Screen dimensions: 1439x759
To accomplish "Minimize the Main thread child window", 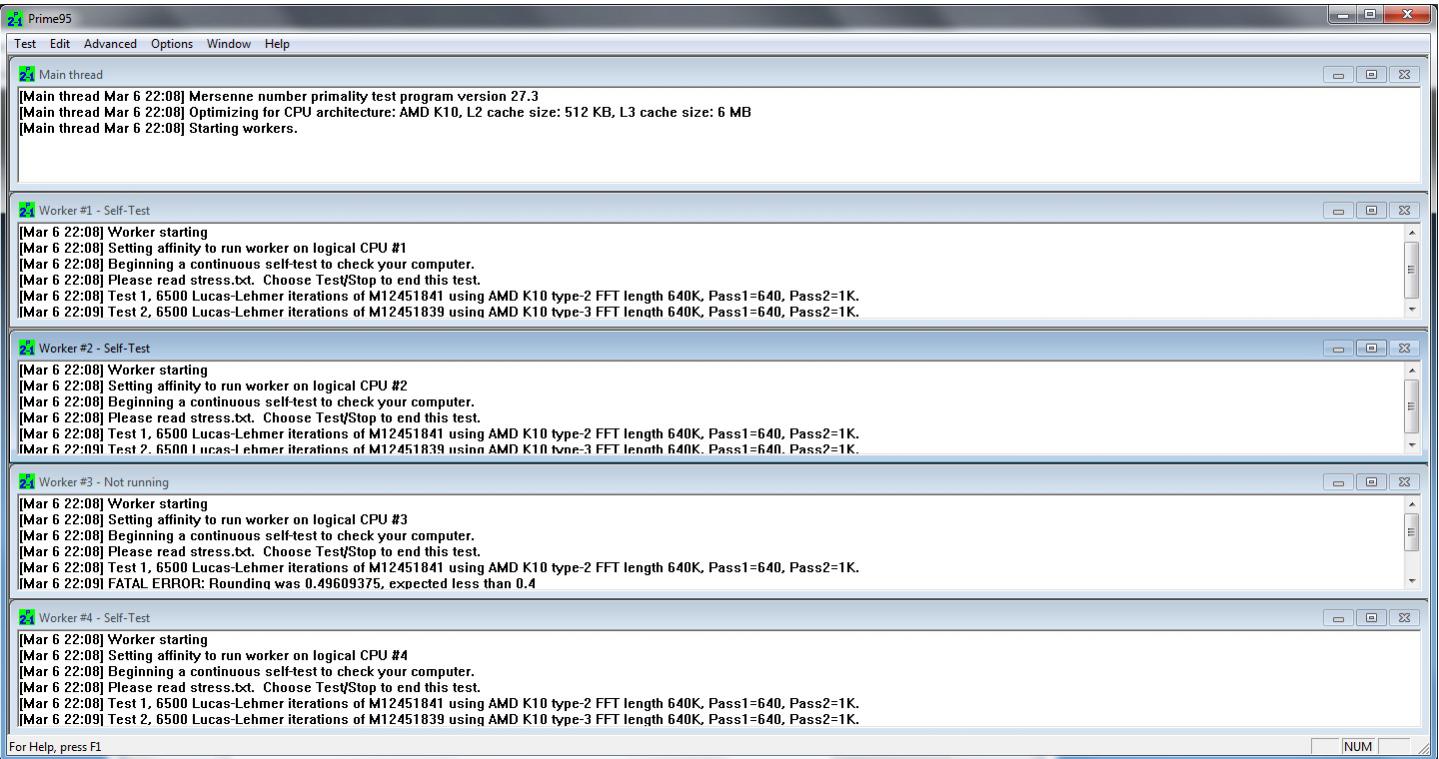I will click(x=1337, y=75).
